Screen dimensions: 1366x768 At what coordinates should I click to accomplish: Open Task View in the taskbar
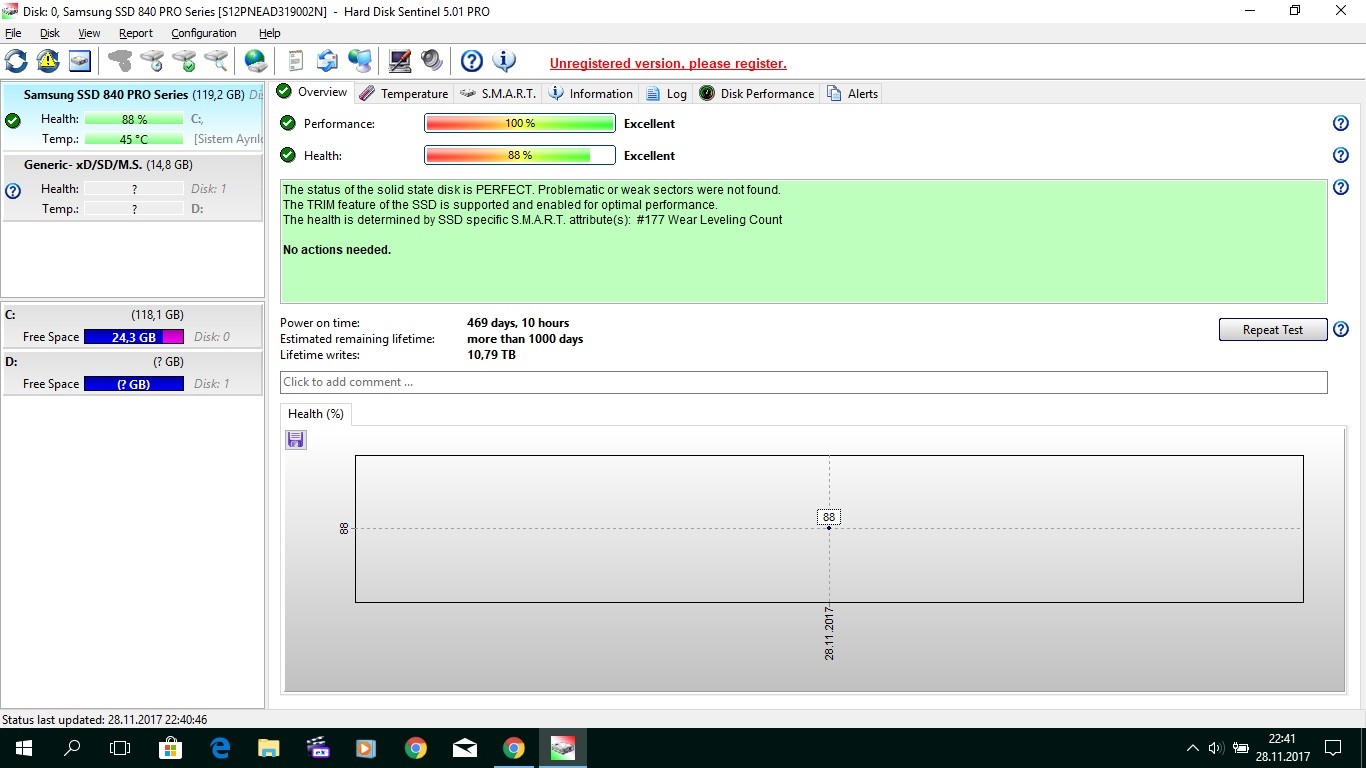pyautogui.click(x=120, y=748)
